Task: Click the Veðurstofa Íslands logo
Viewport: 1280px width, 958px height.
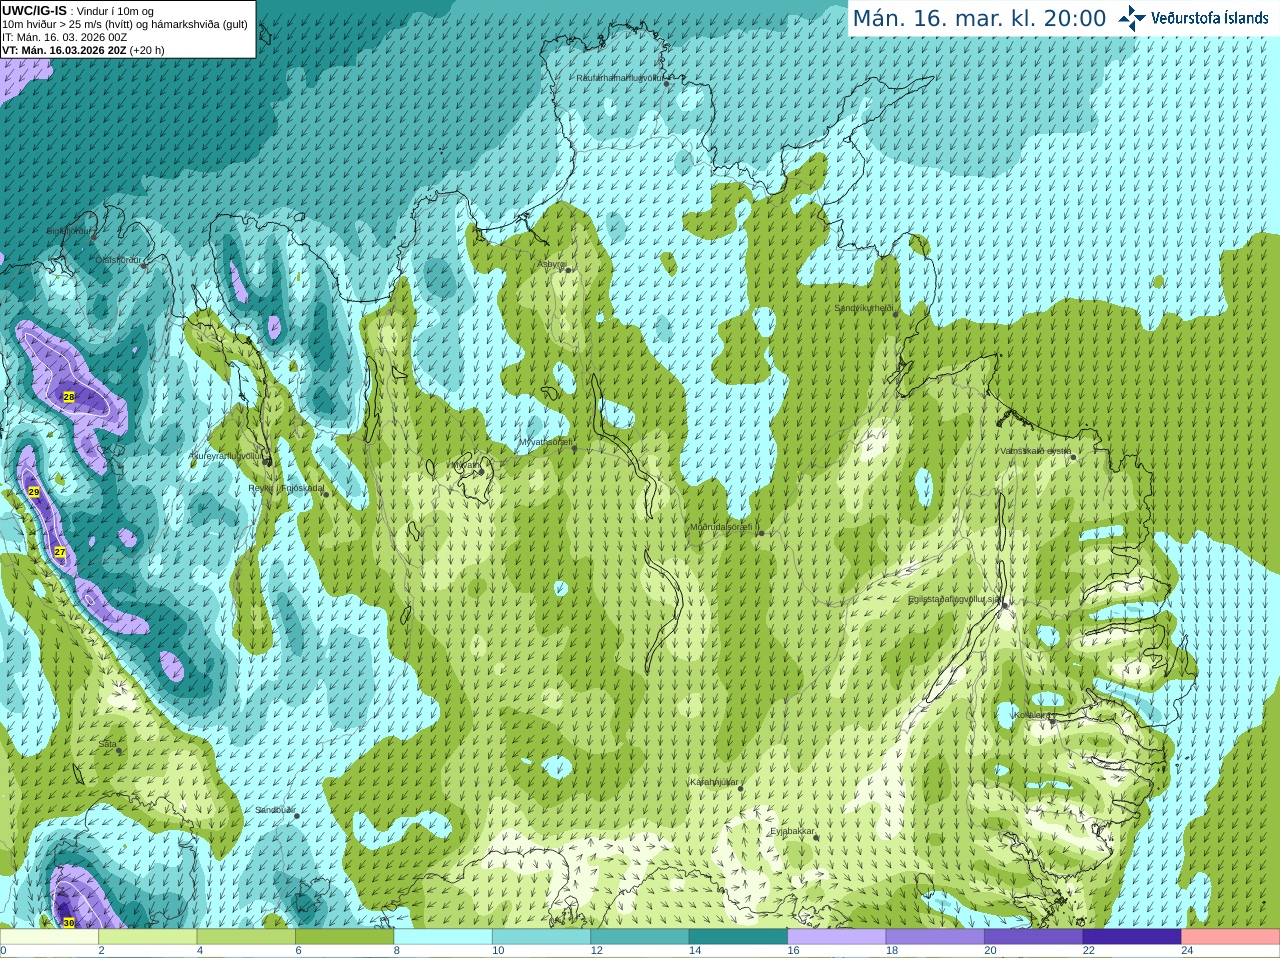Action: [x=1194, y=18]
